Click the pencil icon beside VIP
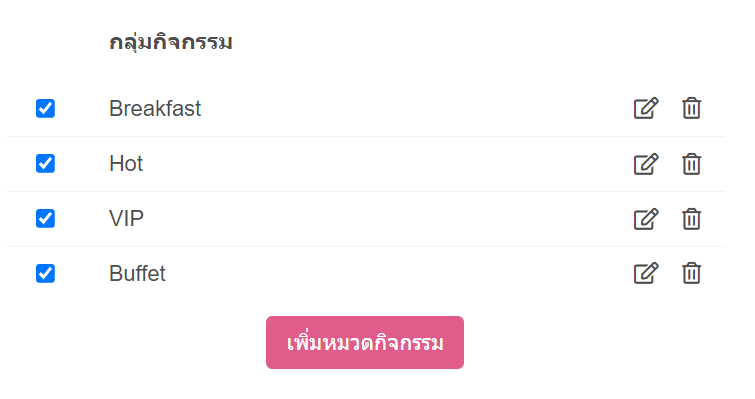 coord(646,219)
